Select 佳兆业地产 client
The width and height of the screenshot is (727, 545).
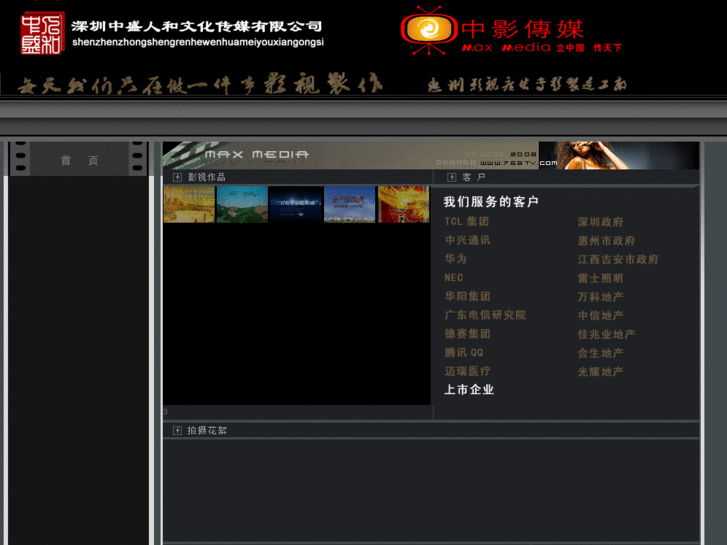pyautogui.click(x=606, y=334)
